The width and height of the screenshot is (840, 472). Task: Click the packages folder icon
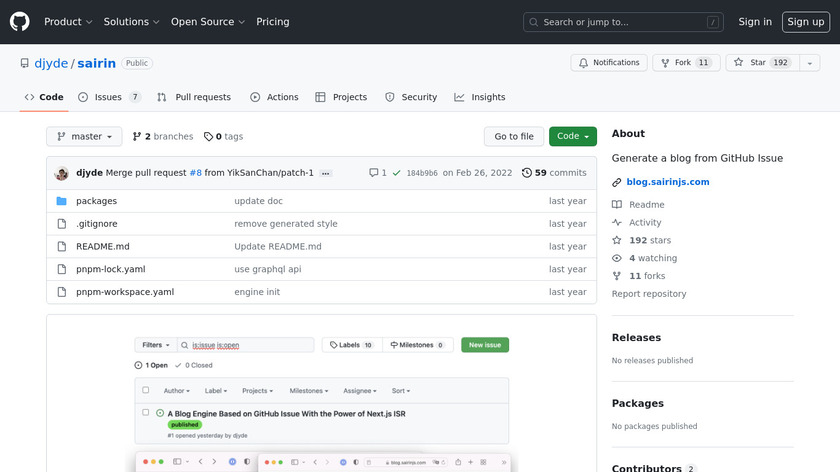[61, 201]
